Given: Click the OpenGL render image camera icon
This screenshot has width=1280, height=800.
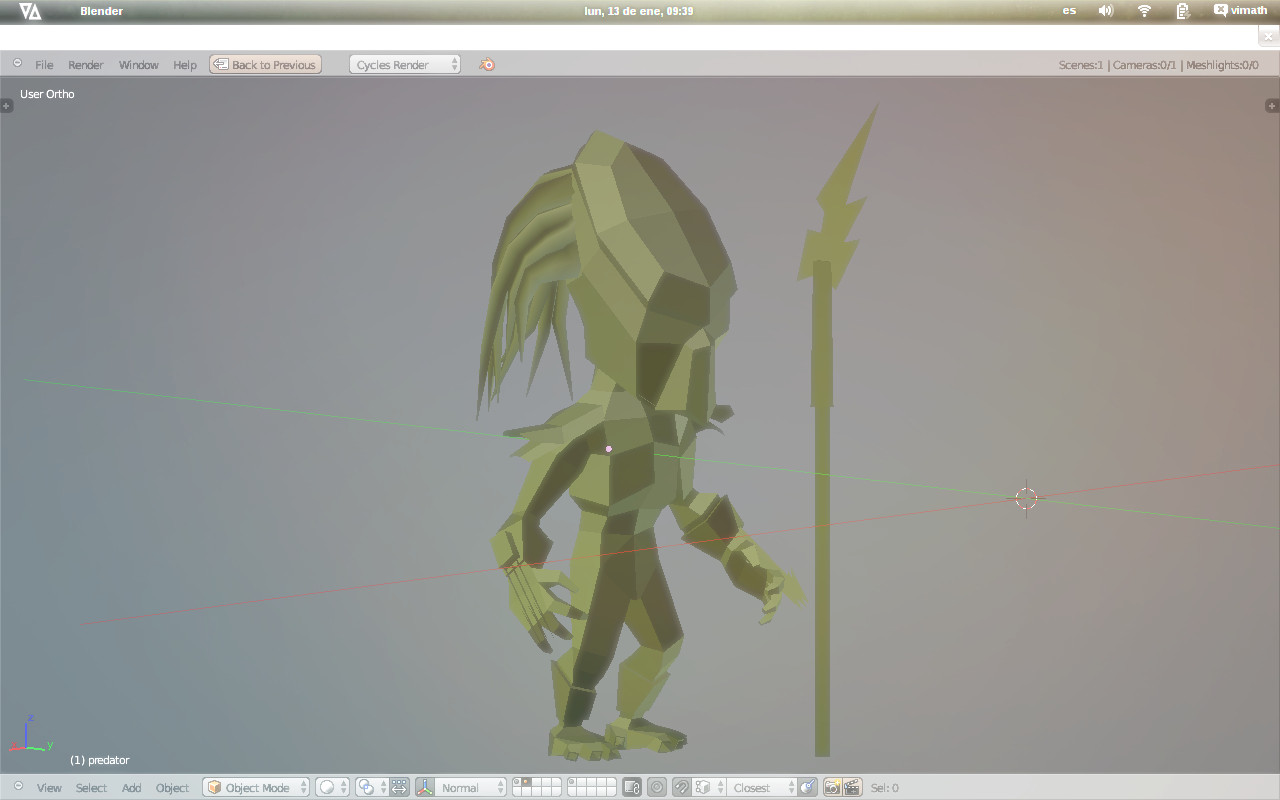Looking at the screenshot, I should (832, 788).
